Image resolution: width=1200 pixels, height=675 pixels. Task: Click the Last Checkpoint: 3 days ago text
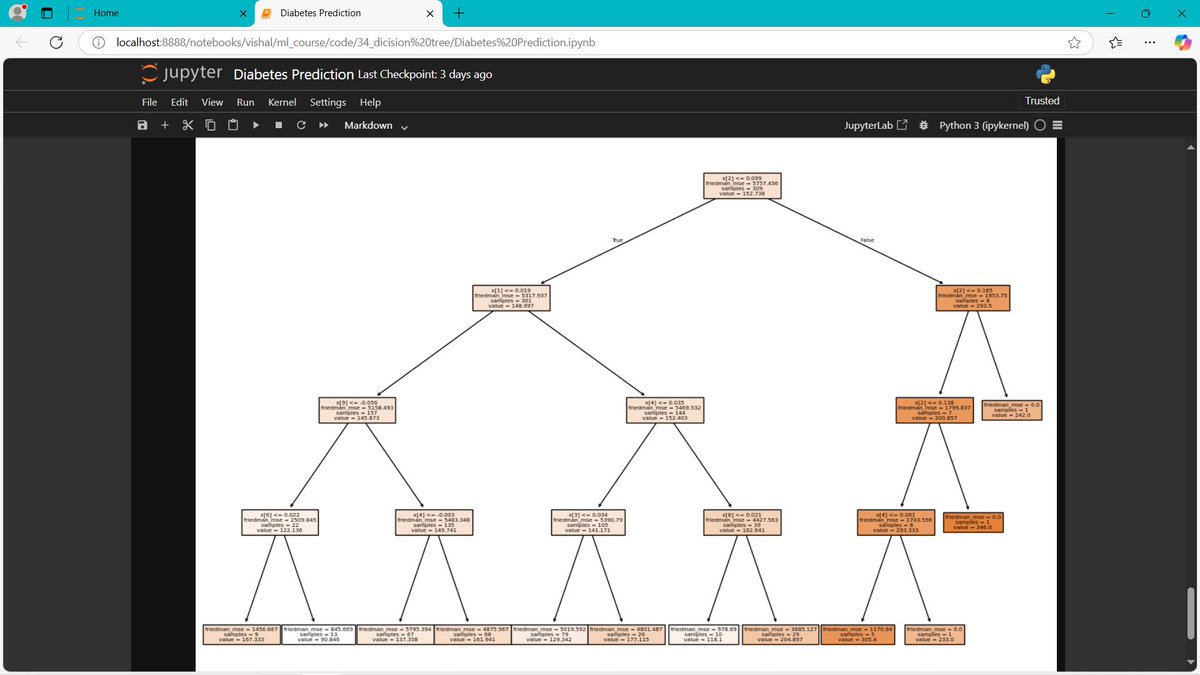[425, 74]
